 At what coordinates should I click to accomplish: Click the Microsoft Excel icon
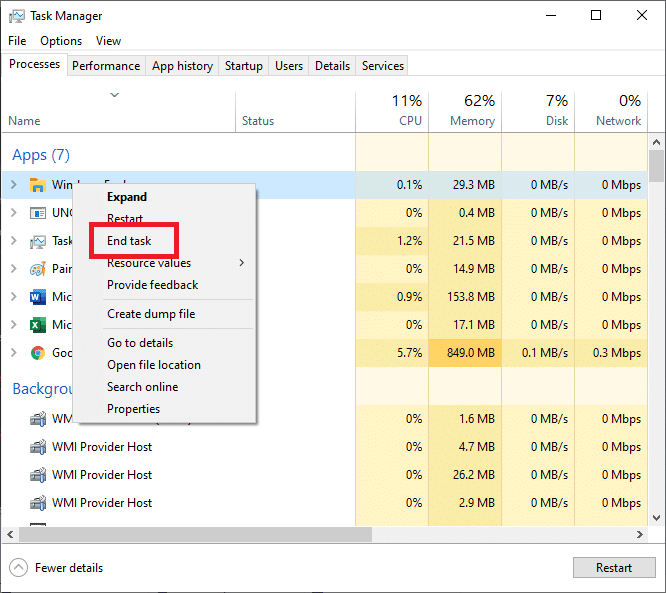(x=38, y=325)
